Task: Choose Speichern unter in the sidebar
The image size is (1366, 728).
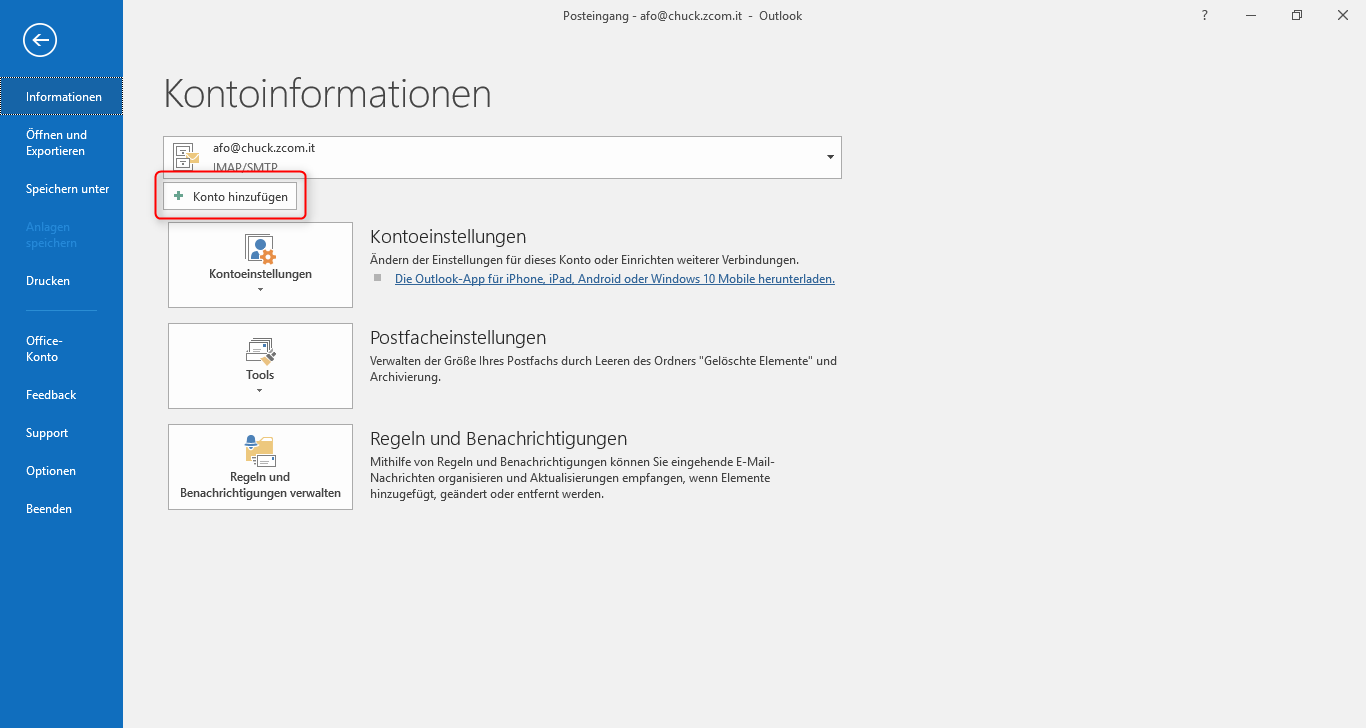Action: 67,189
